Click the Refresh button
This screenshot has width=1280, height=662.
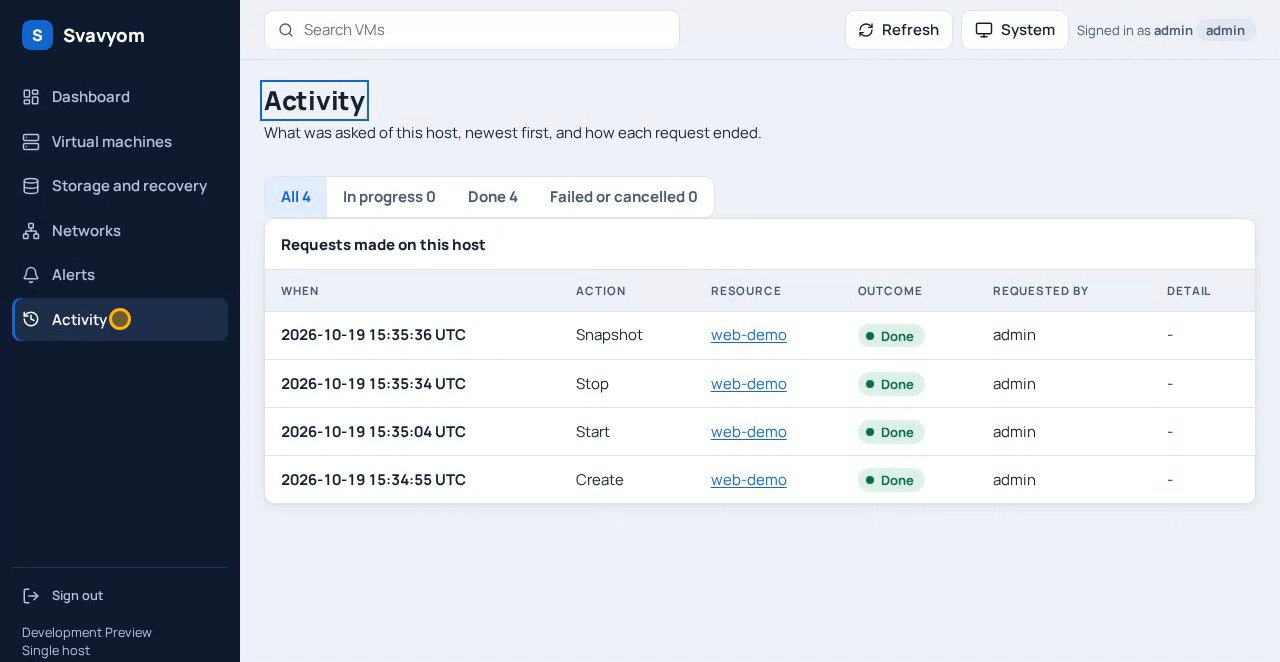(x=899, y=30)
